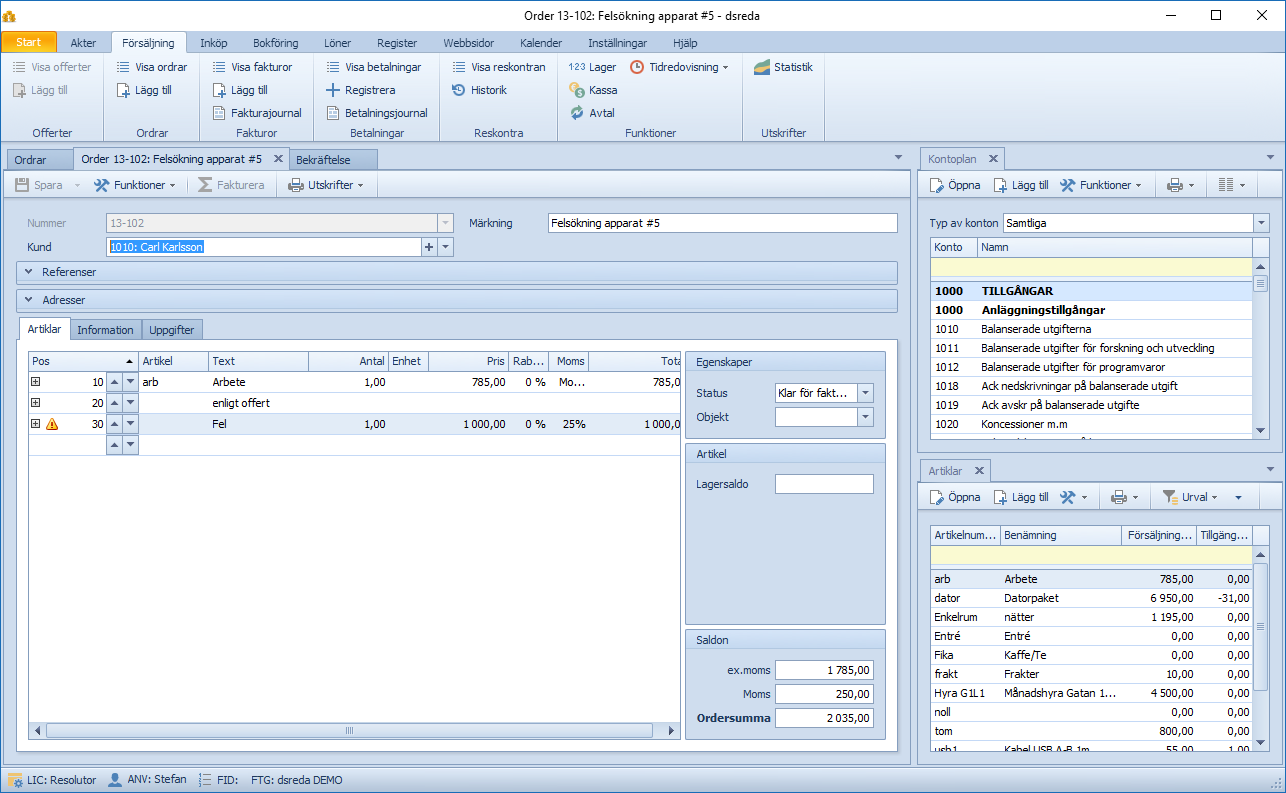This screenshot has height=793, width=1286.
Task: Open Tidredovisning dropdown menu
Action: coord(680,67)
